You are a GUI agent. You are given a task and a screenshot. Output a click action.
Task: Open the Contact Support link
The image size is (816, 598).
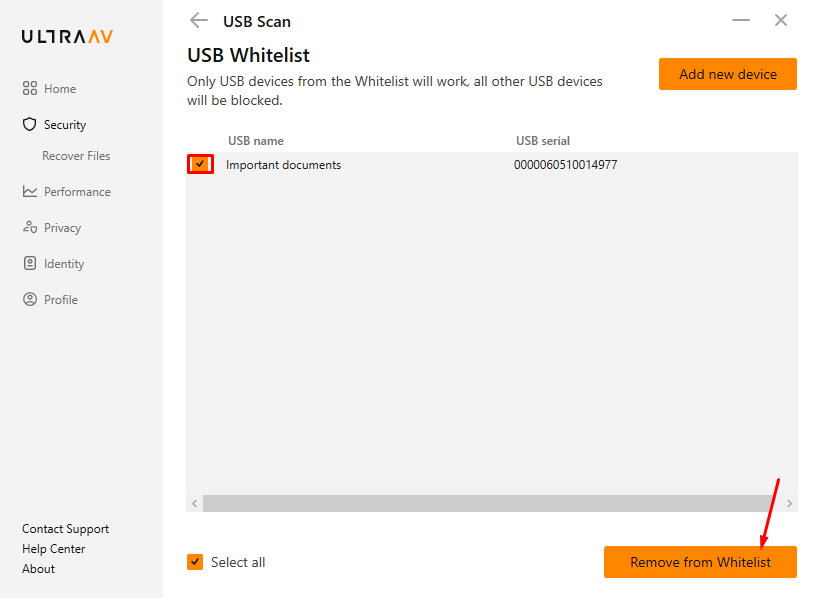66,529
